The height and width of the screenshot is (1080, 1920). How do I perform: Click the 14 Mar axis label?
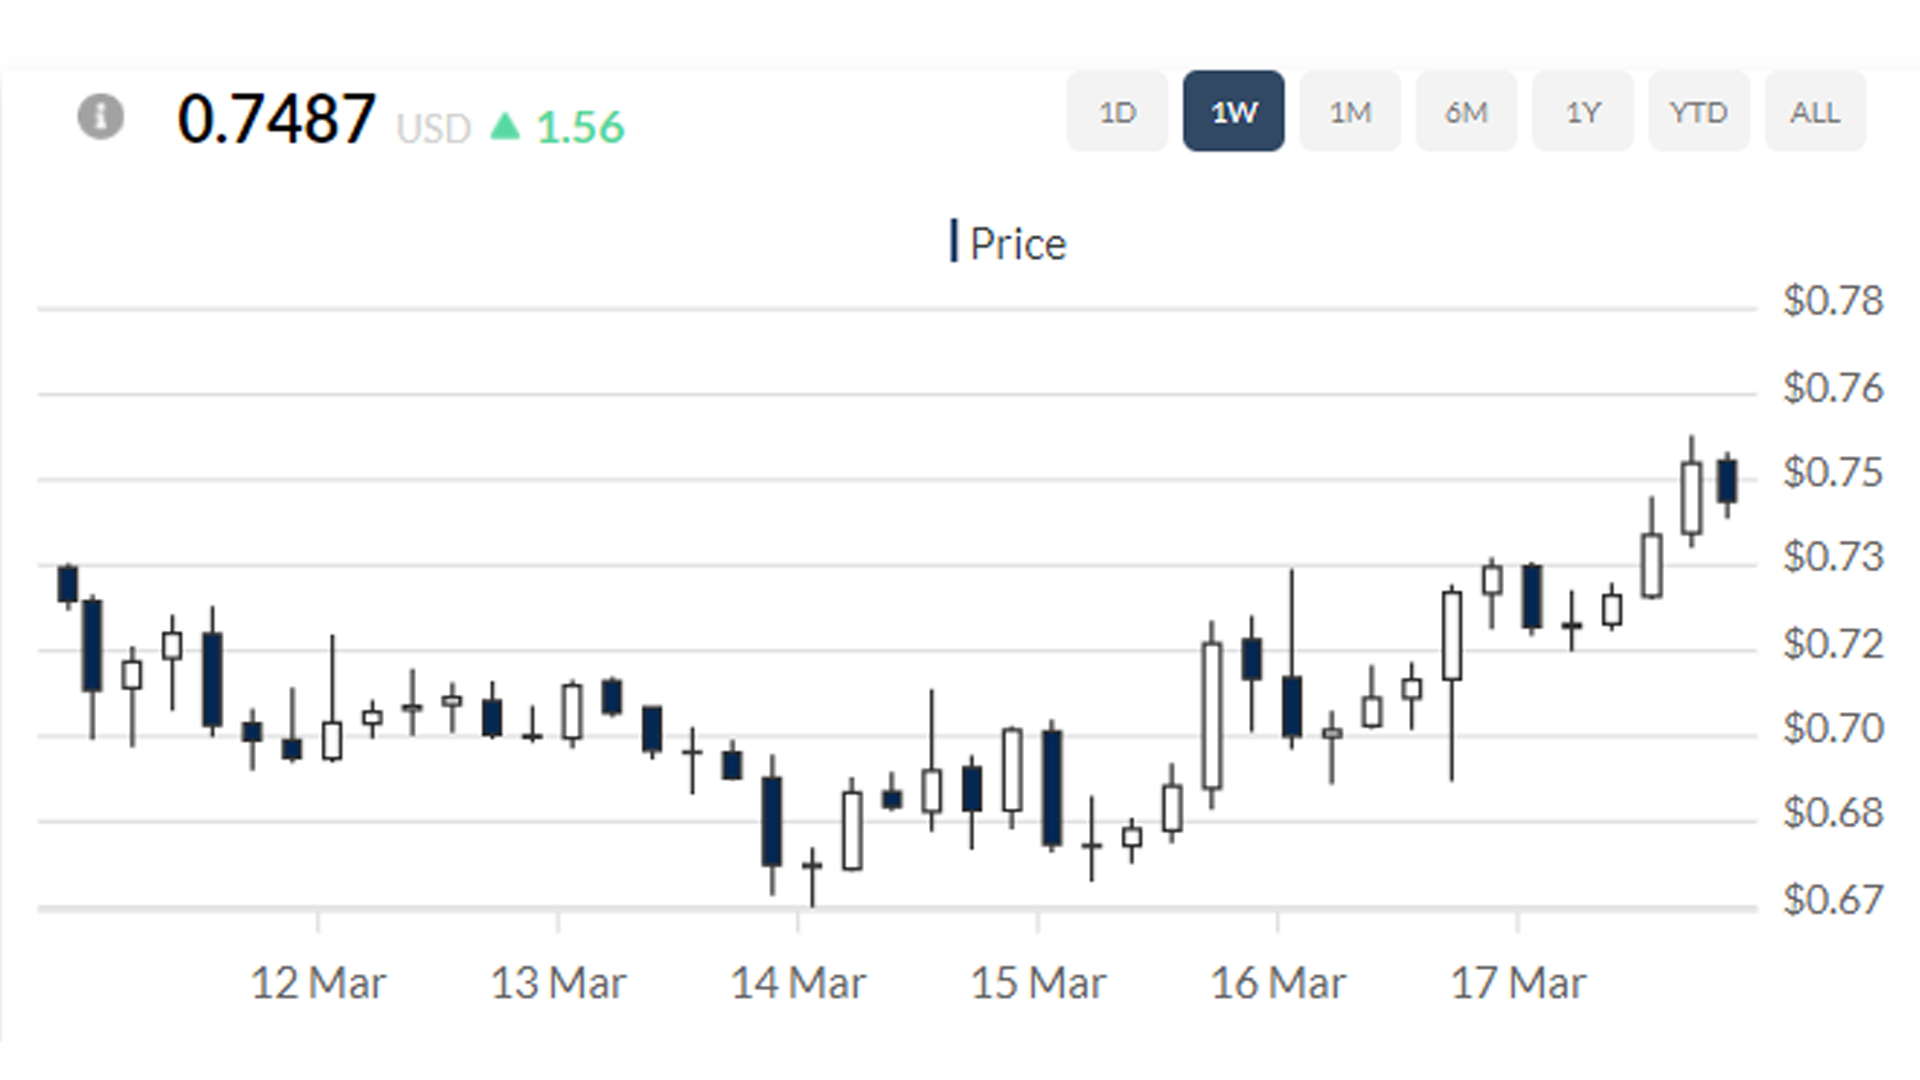(798, 983)
